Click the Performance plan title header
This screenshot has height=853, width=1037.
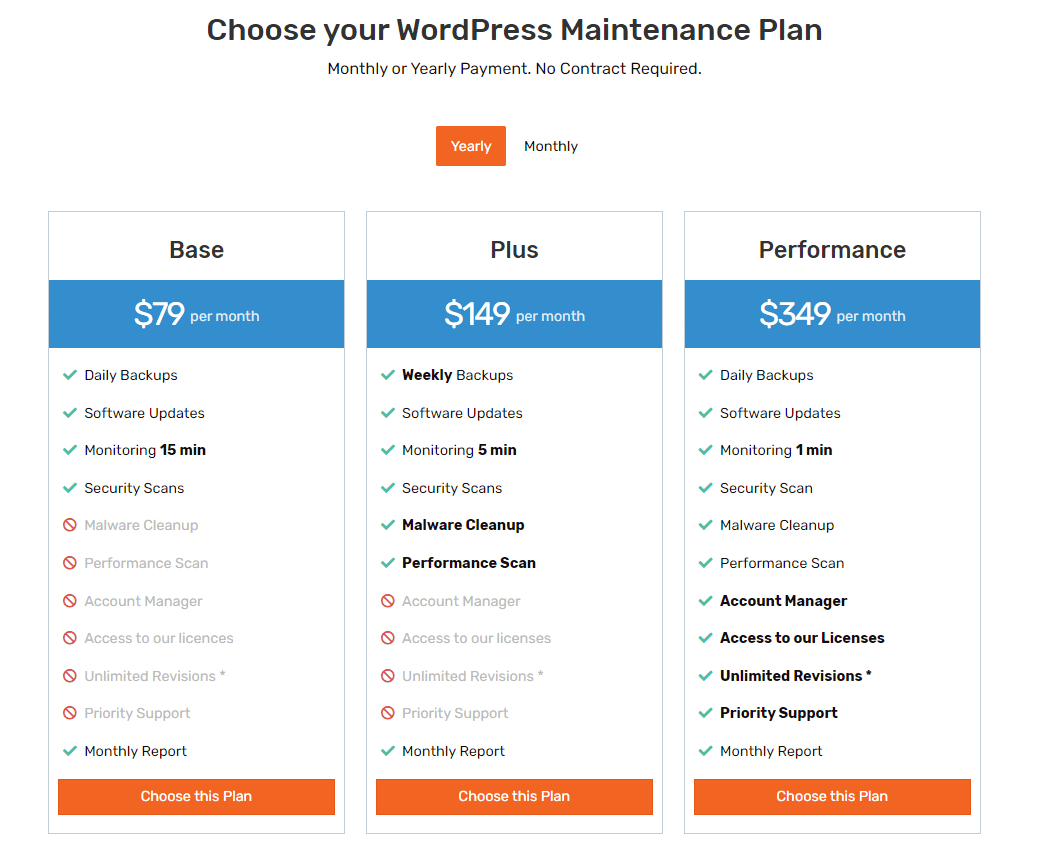click(831, 249)
